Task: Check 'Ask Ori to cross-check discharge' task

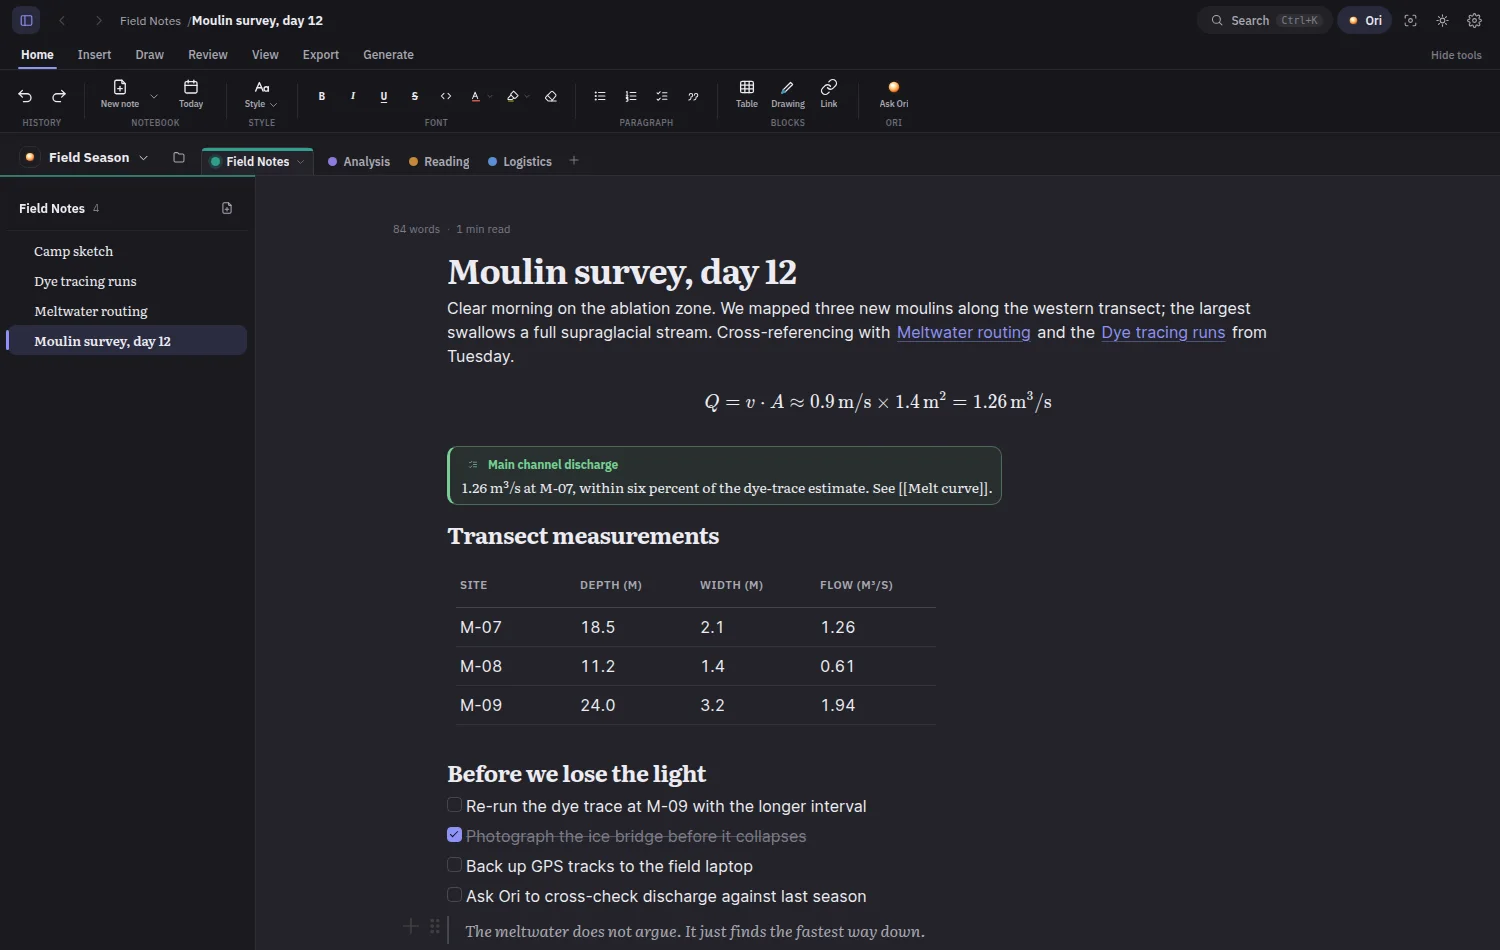Action: (x=454, y=895)
